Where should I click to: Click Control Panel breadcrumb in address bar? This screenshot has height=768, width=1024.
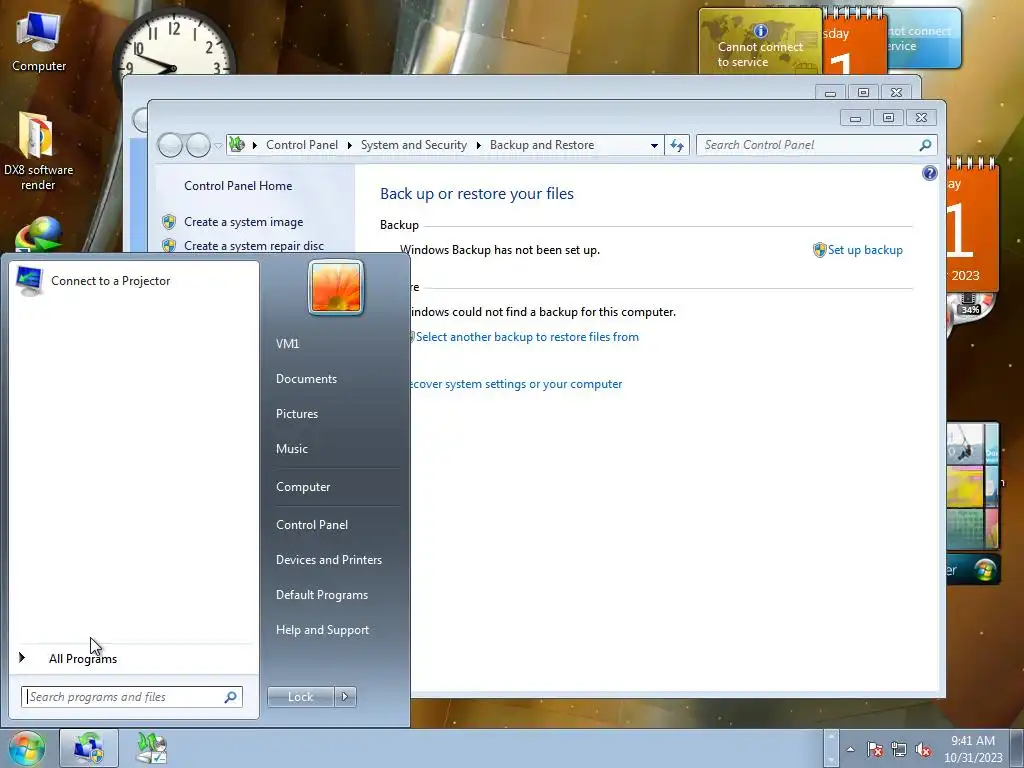click(x=302, y=145)
